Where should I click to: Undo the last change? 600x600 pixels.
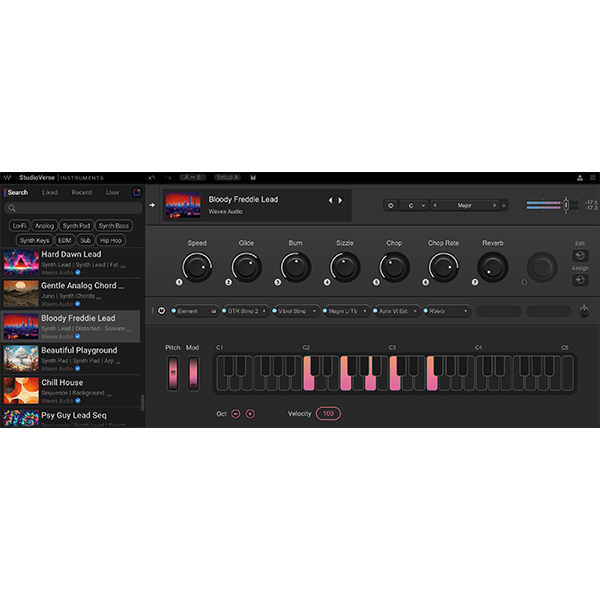point(152,178)
